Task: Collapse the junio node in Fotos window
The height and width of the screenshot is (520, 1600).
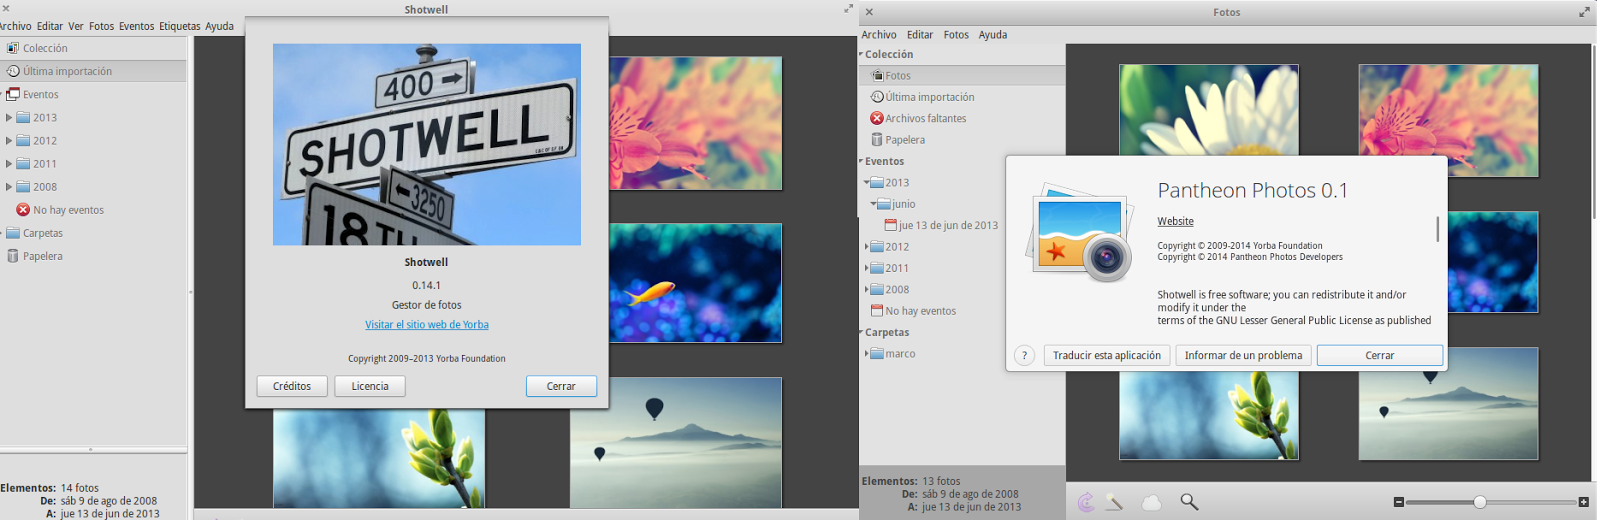Action: (873, 204)
